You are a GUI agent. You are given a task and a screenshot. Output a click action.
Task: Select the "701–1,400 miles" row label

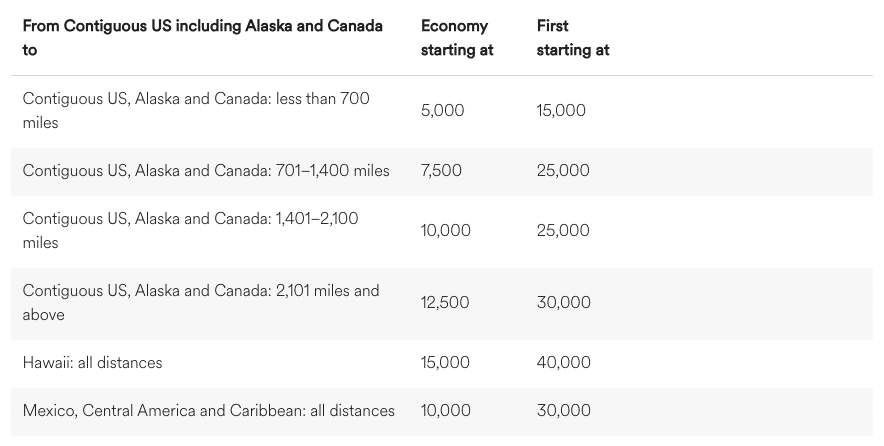[x=206, y=170]
